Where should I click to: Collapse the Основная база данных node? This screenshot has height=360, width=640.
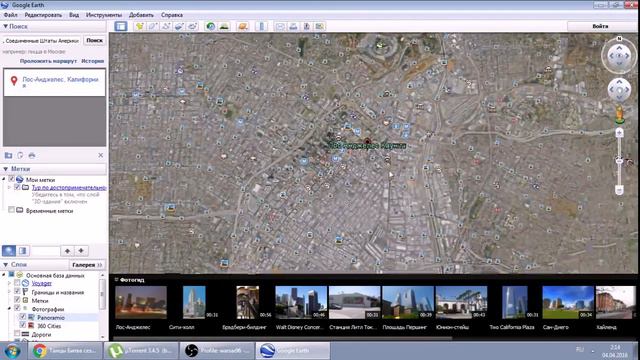(x=4, y=275)
